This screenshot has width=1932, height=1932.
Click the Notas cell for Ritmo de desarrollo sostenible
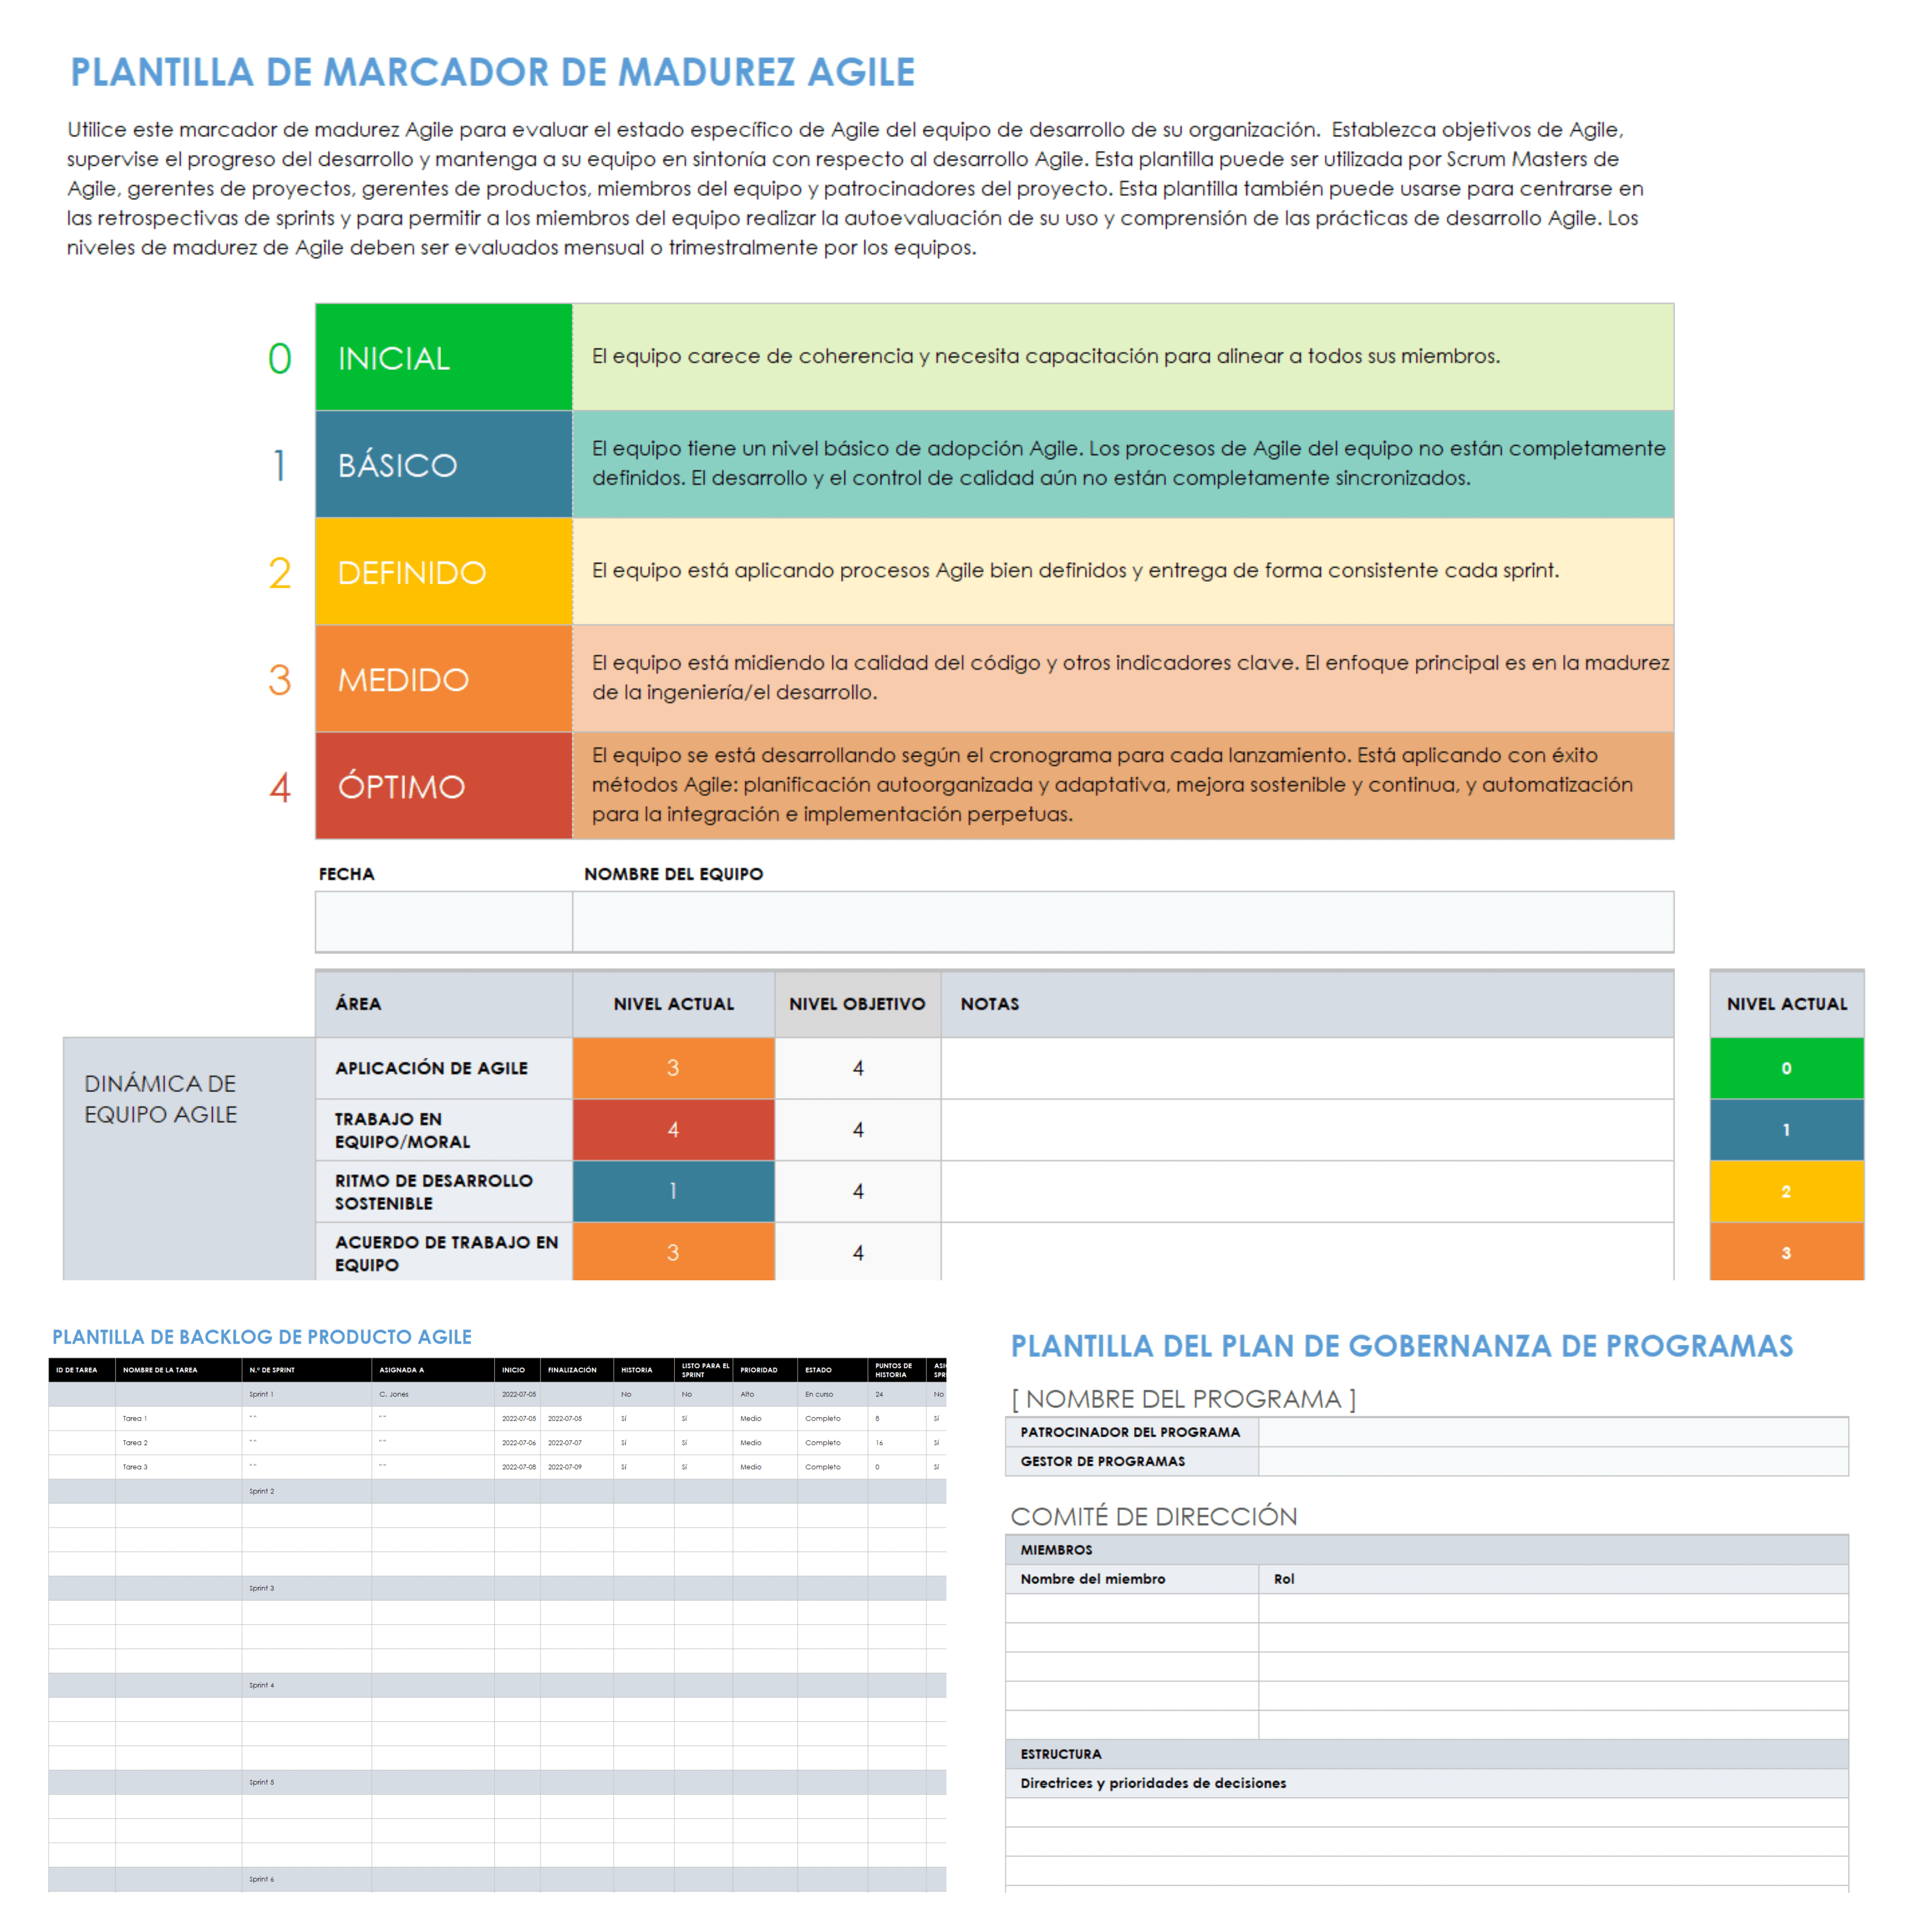pyautogui.click(x=1307, y=1191)
